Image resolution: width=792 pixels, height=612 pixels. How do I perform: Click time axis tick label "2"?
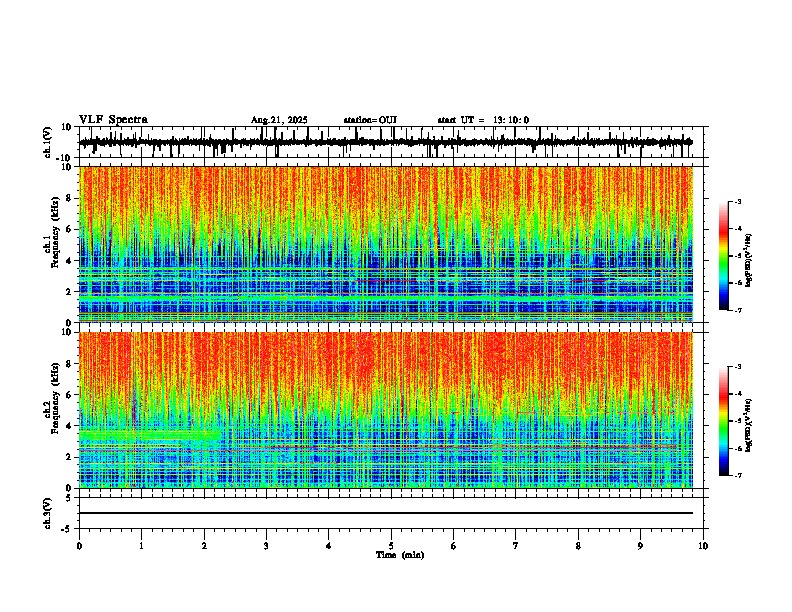click(204, 546)
